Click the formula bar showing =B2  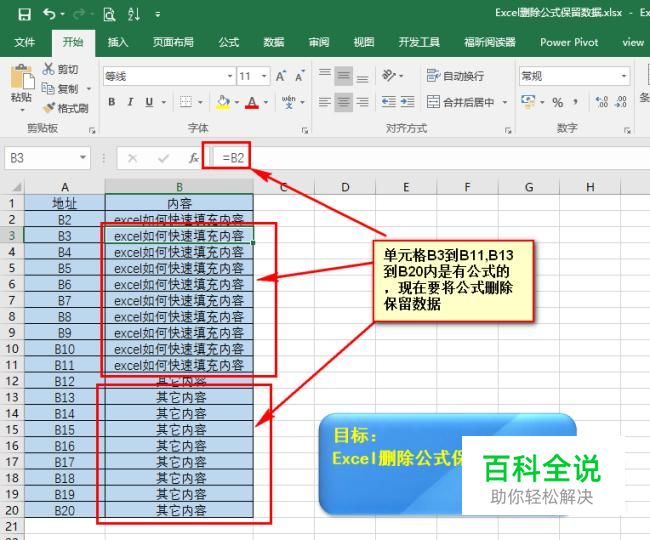[x=431, y=158]
